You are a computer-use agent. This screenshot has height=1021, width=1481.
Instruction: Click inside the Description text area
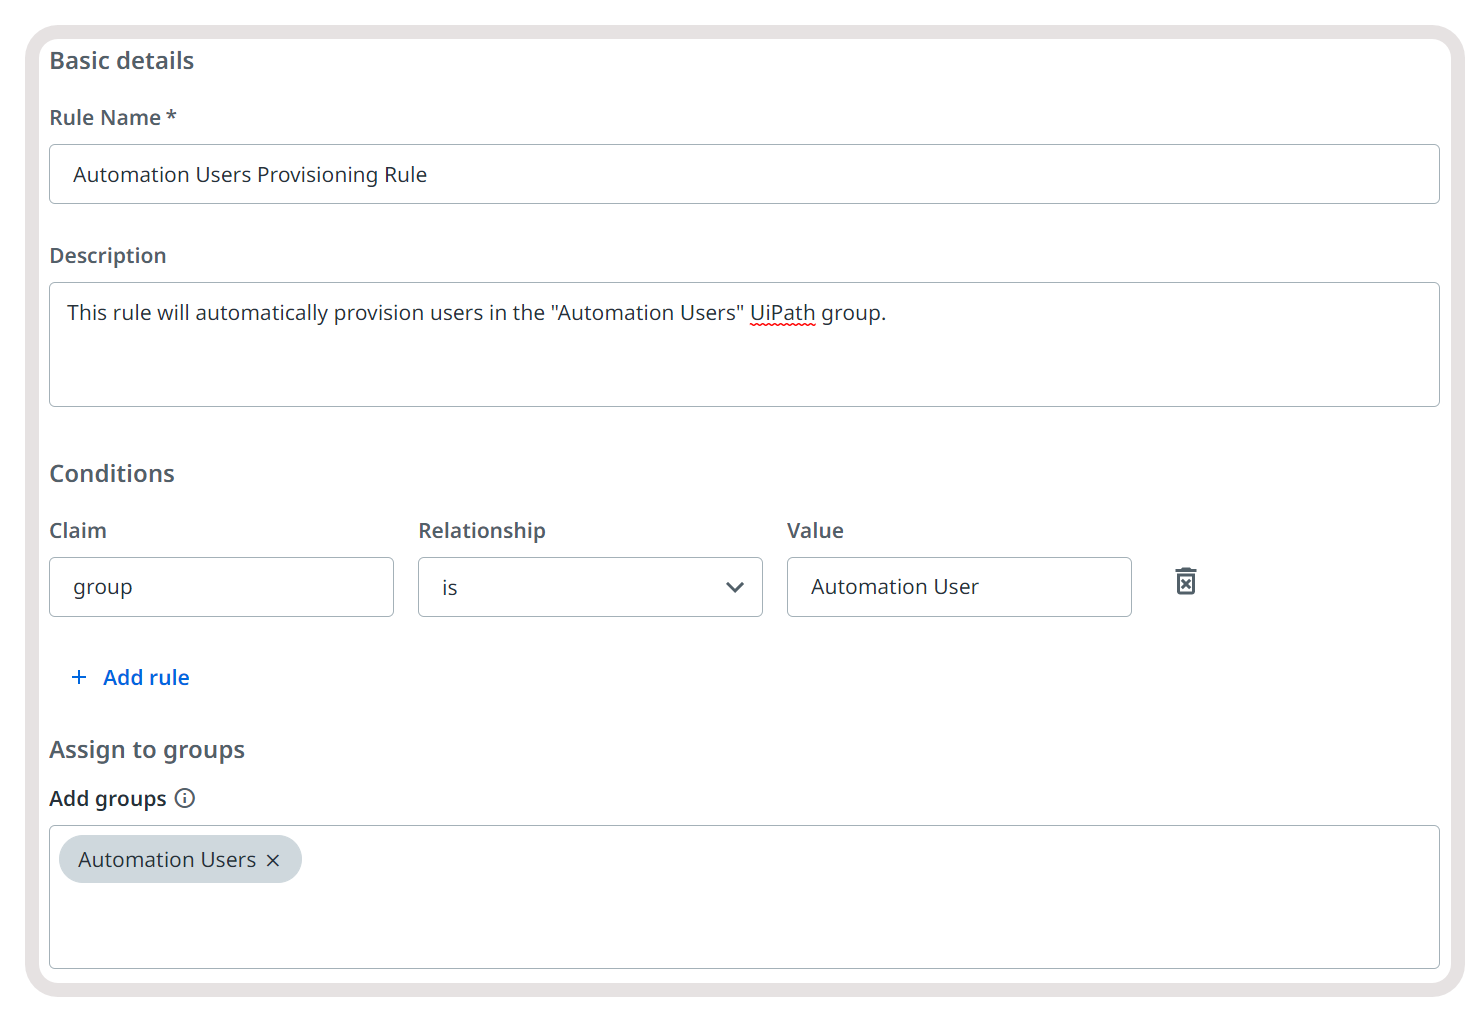744,360
